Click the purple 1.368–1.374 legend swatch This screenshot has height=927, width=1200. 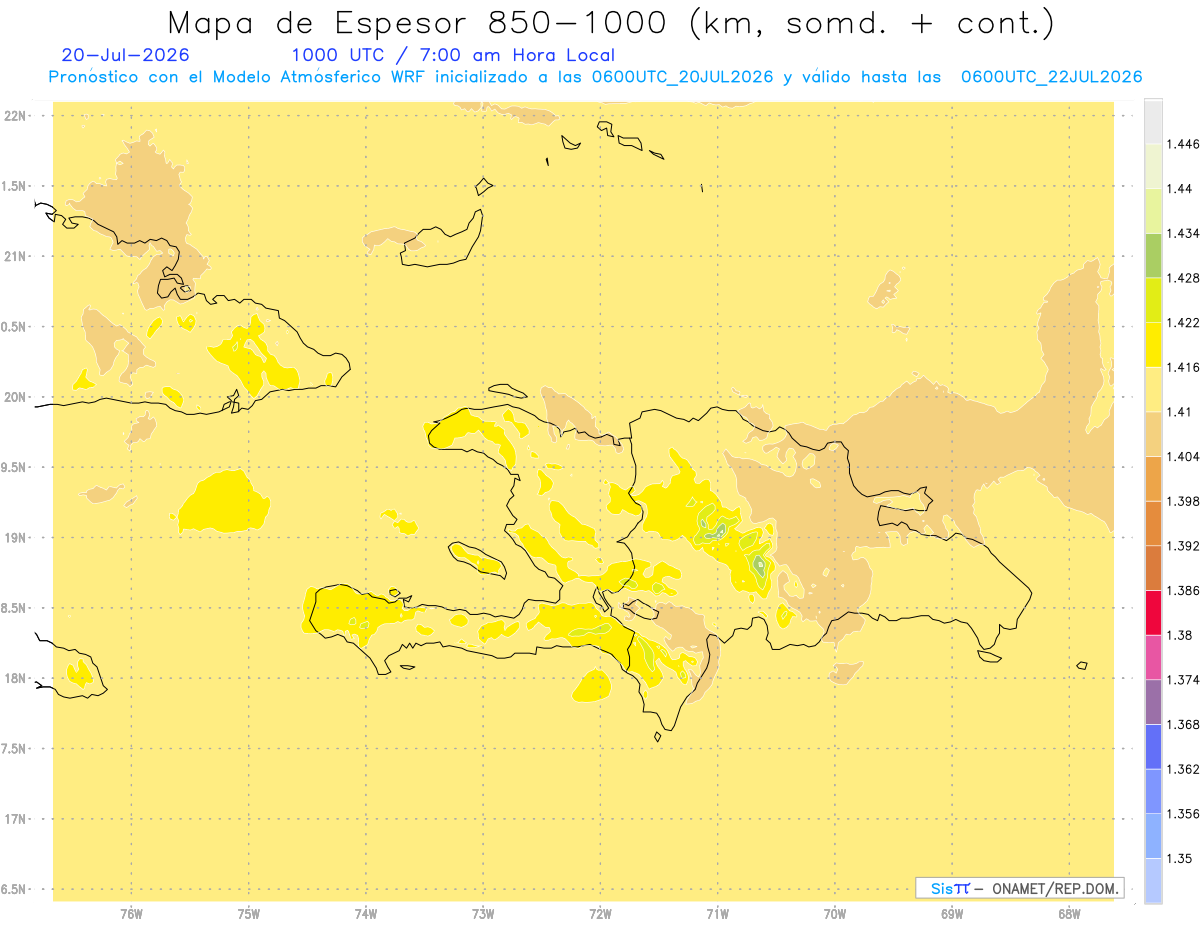pyautogui.click(x=1153, y=702)
